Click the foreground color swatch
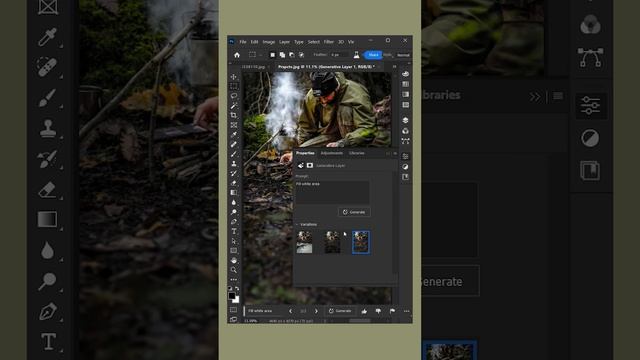Viewport: 640px width, 360px height. 231,296
